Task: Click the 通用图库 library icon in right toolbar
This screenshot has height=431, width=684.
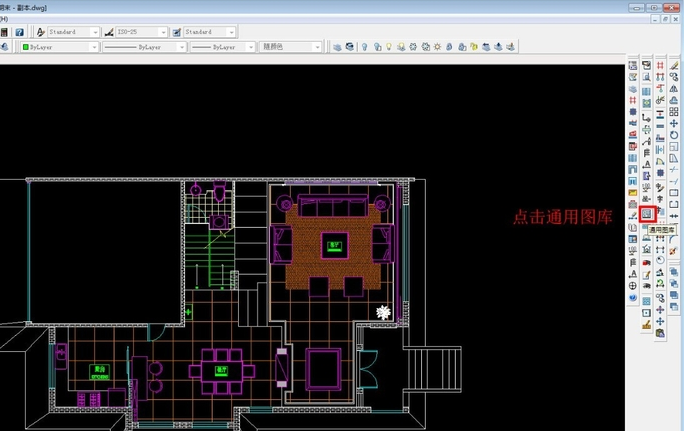Action: click(x=647, y=214)
